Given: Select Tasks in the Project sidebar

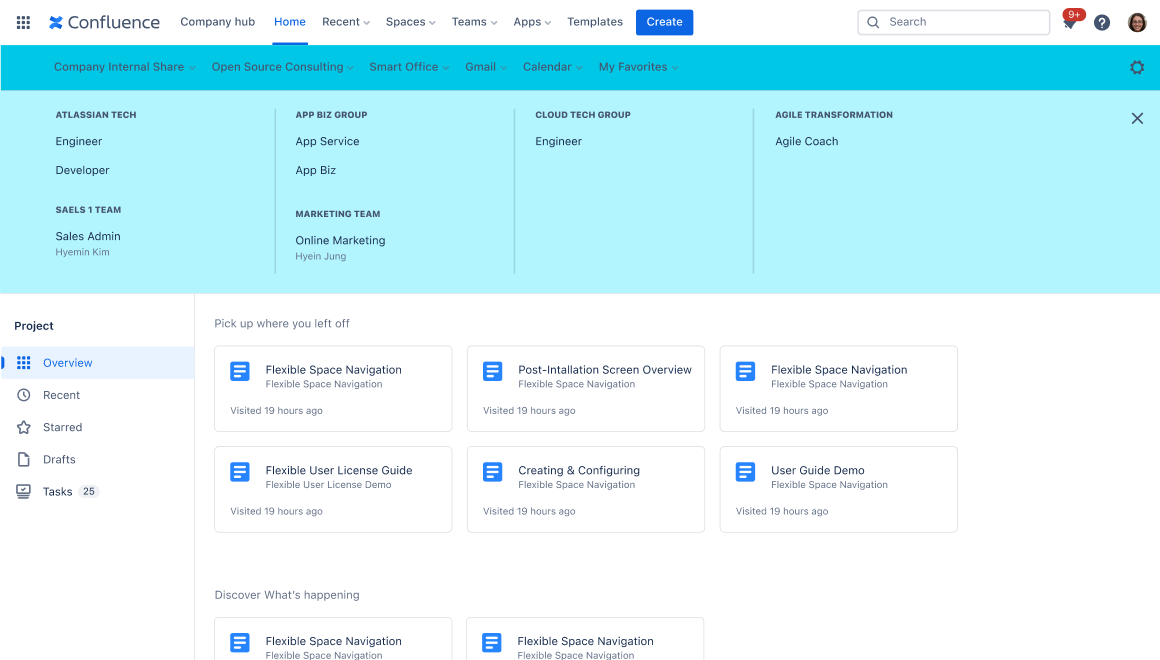Looking at the screenshot, I should tap(57, 491).
